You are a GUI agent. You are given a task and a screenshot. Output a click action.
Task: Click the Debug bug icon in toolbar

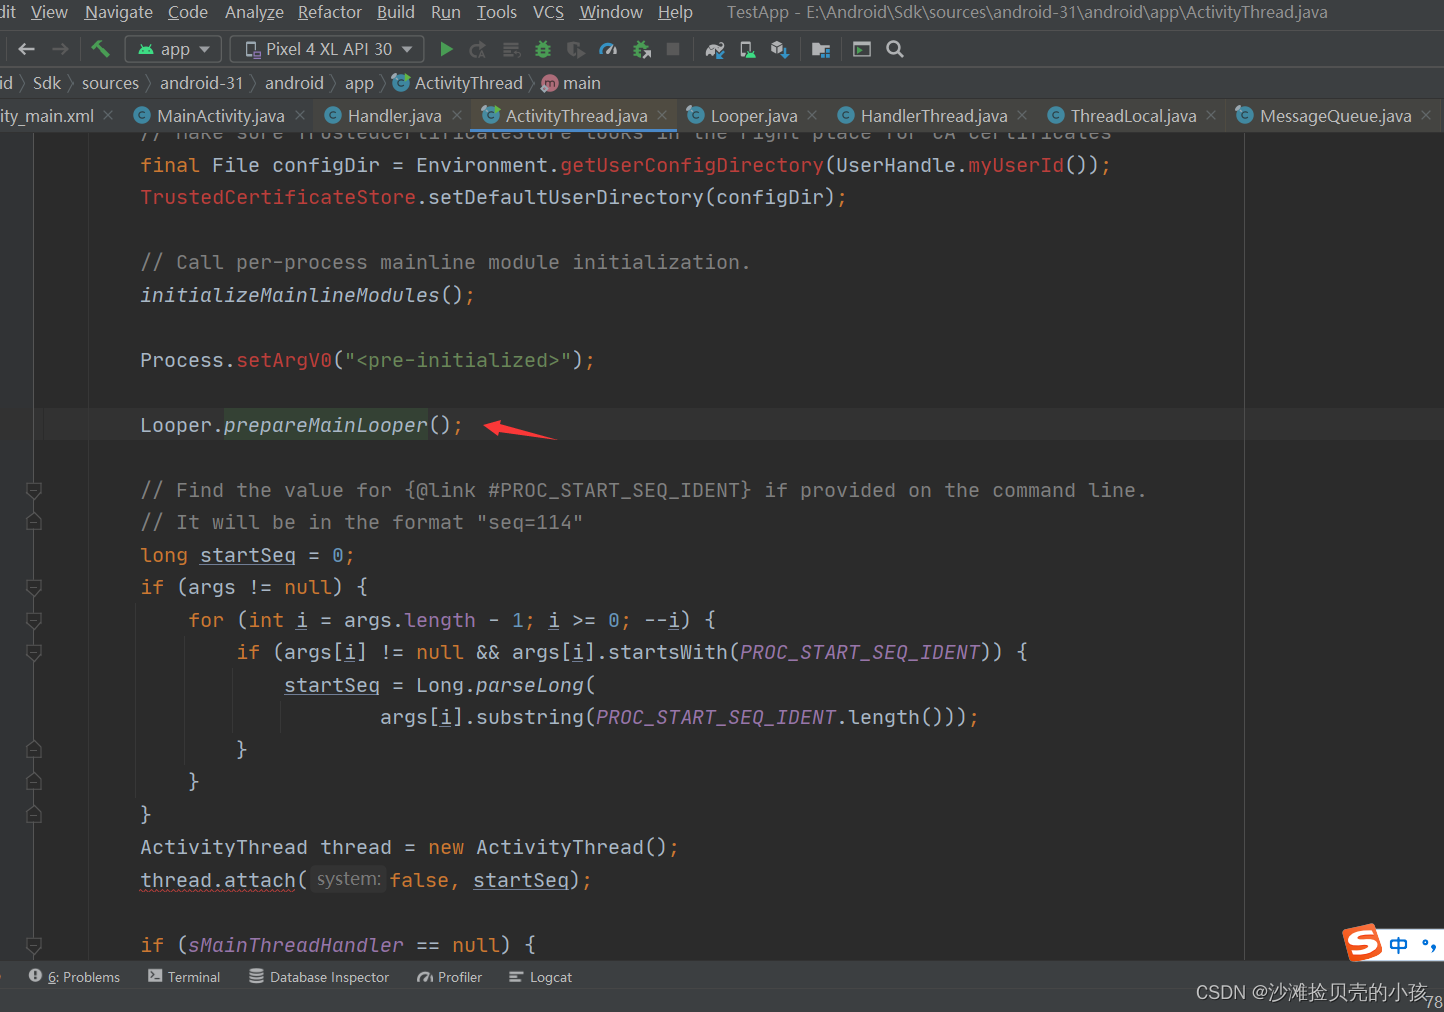(542, 48)
